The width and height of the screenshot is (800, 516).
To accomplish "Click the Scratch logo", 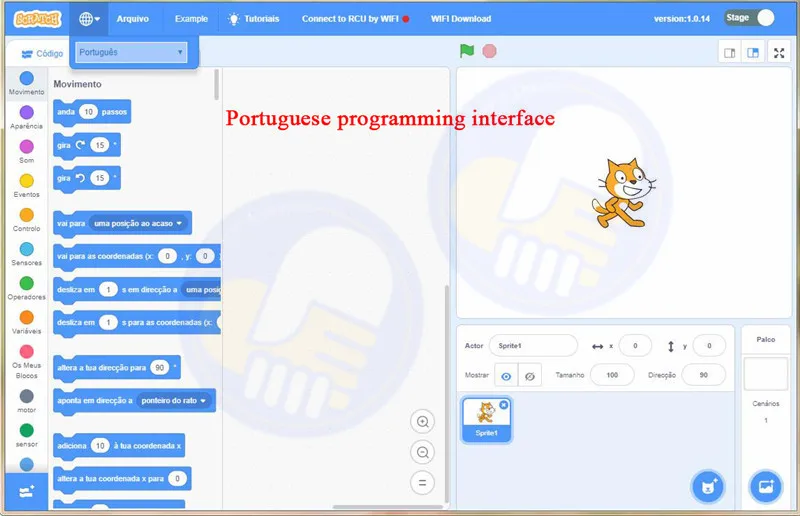I will tap(38, 19).
